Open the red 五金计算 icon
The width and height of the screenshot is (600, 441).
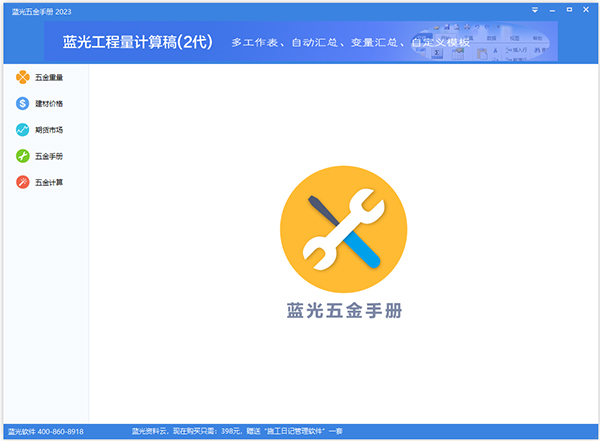(x=23, y=182)
